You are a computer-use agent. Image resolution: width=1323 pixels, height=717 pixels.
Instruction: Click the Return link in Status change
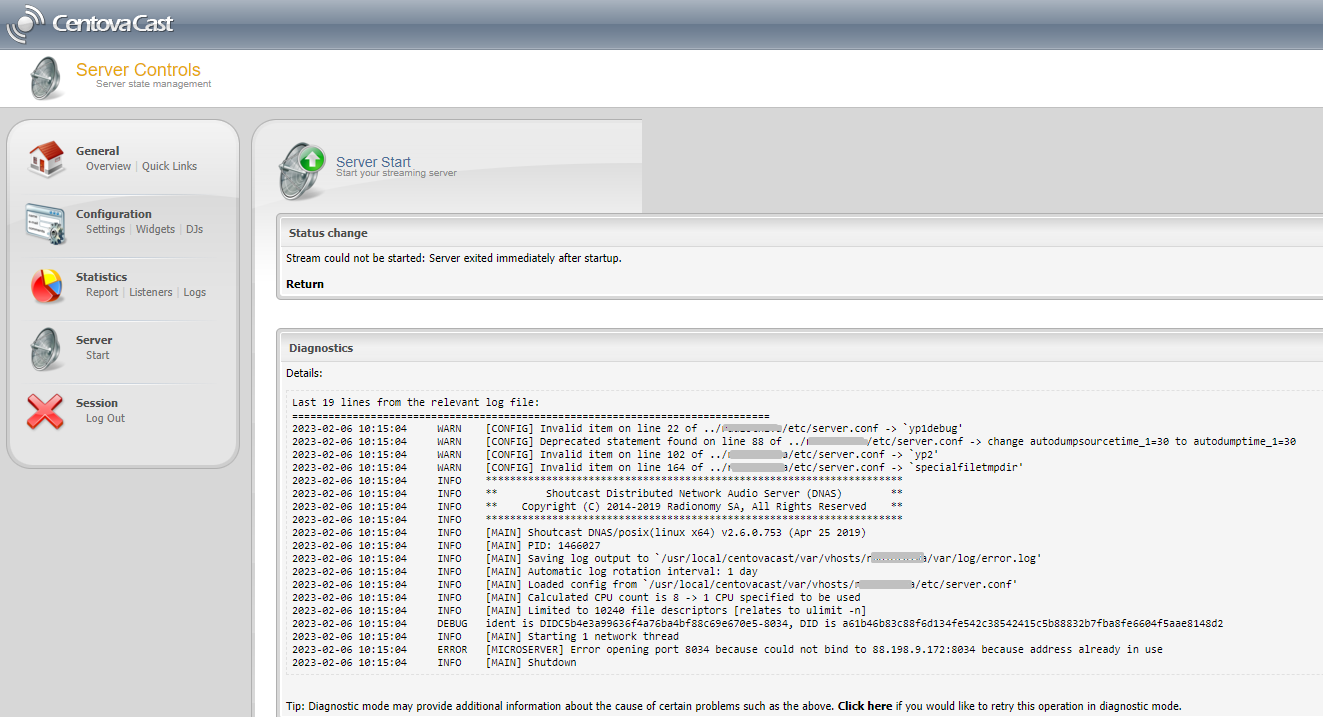305,284
